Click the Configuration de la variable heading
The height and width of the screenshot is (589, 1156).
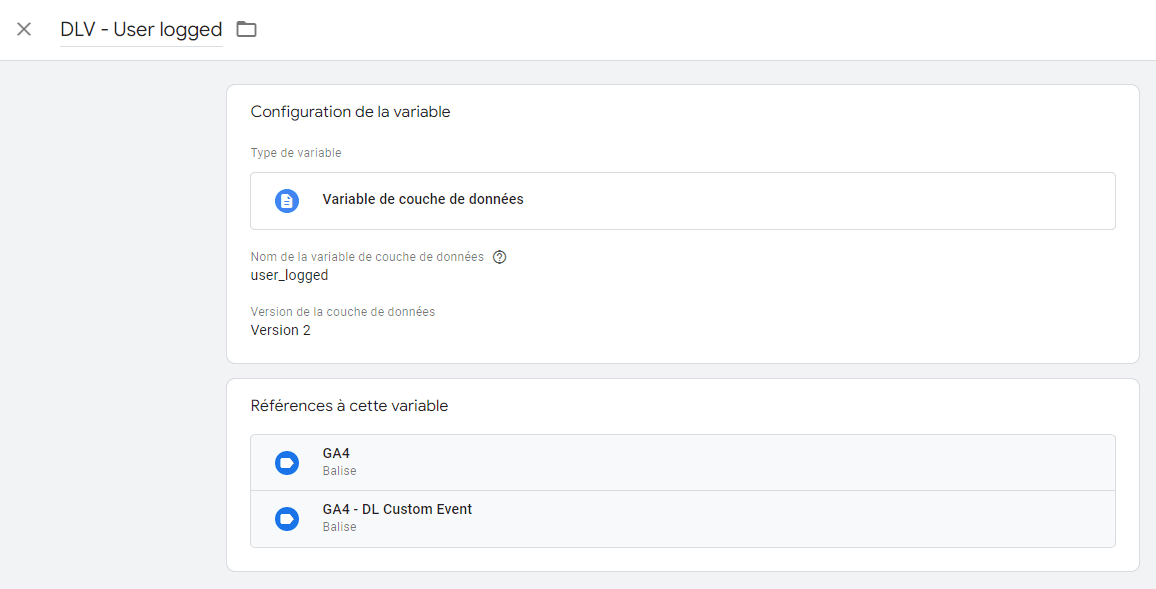[x=350, y=112]
